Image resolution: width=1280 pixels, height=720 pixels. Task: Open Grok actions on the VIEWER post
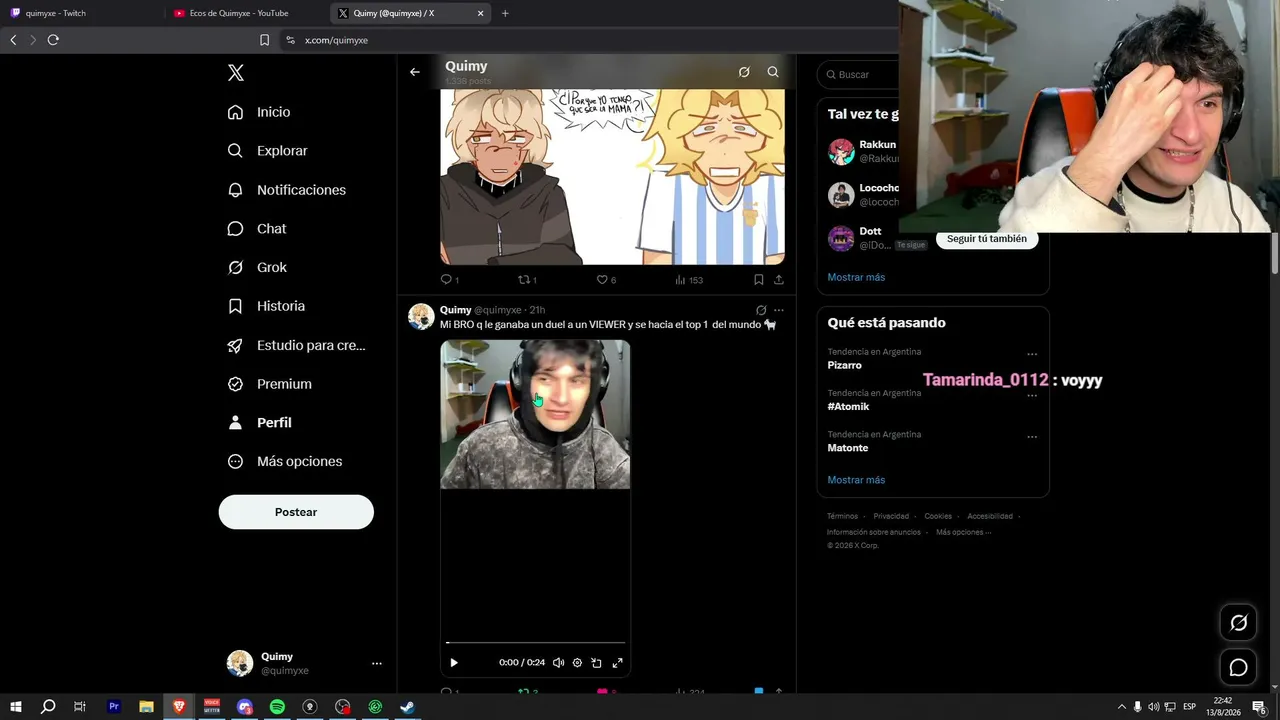tap(761, 310)
